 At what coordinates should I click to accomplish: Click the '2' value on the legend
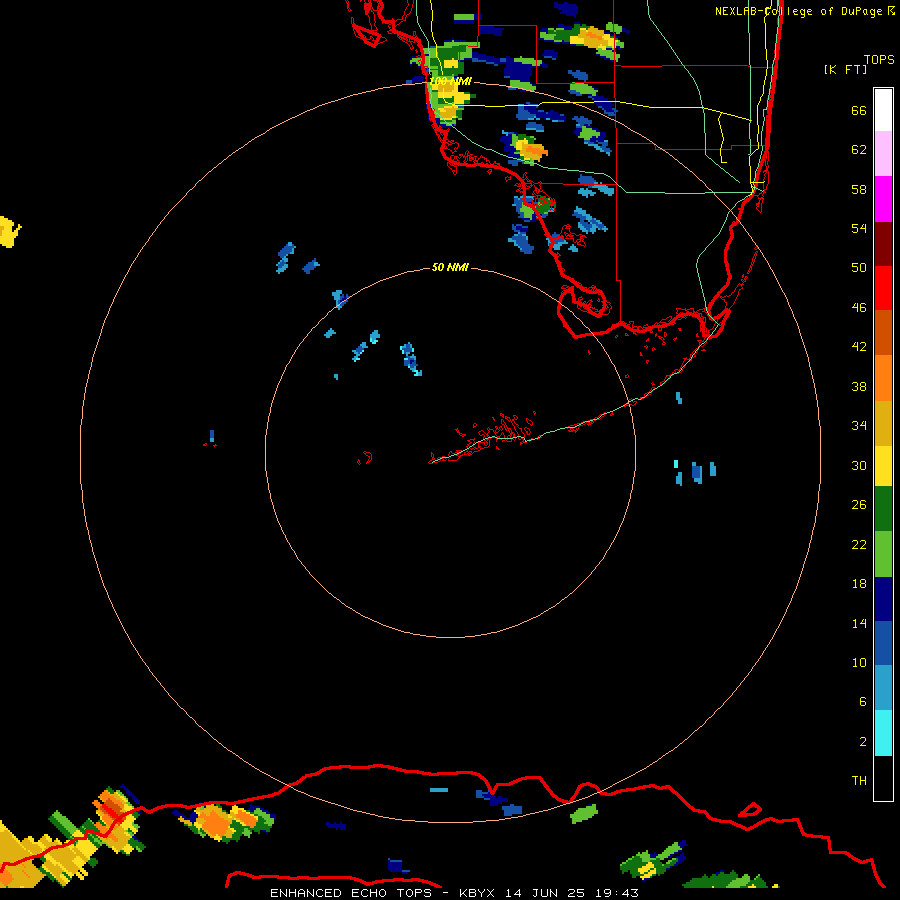862,742
